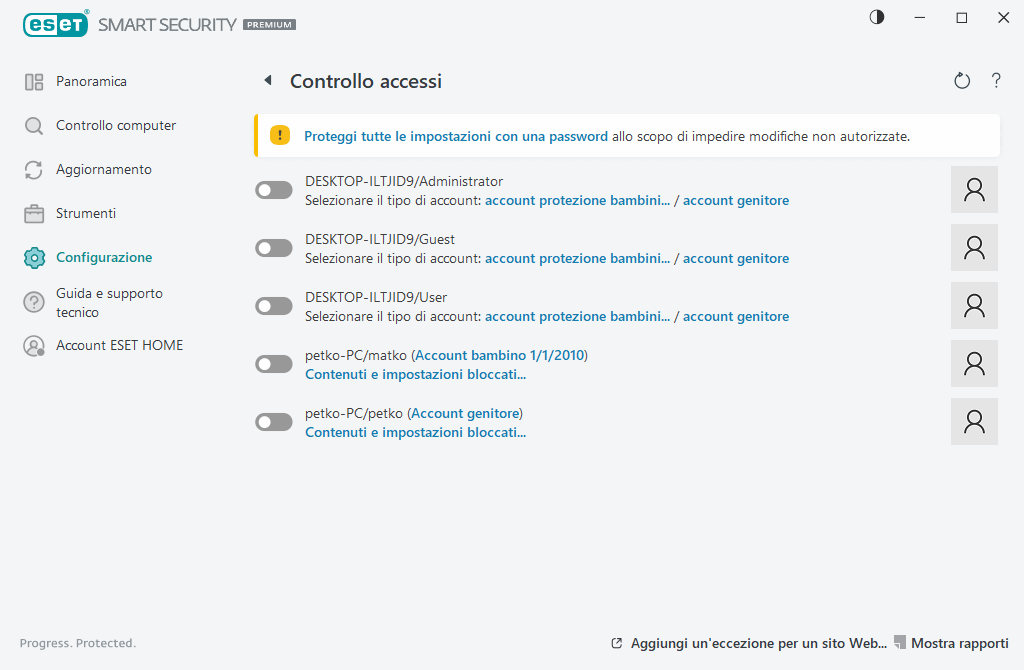
Task: Click the user icon for DESKTOP-ILTJID9/Guest
Action: point(974,248)
